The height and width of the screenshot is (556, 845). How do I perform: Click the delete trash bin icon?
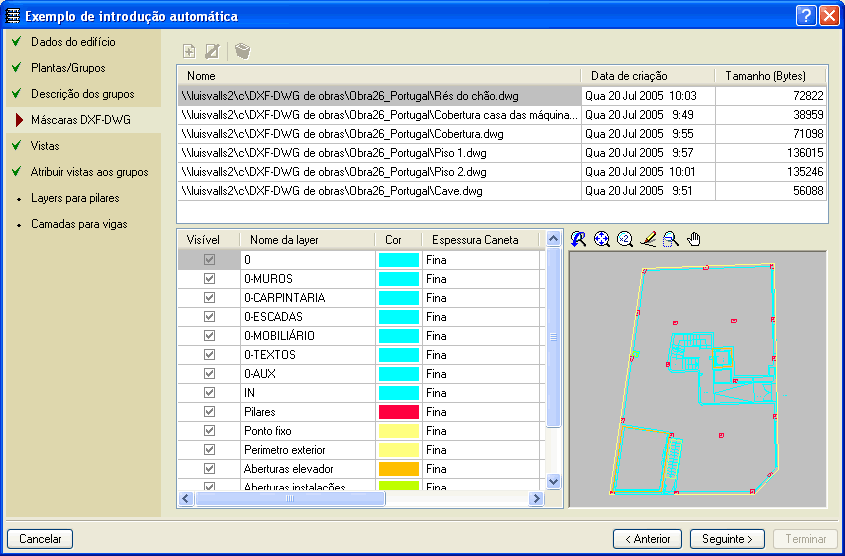[243, 51]
